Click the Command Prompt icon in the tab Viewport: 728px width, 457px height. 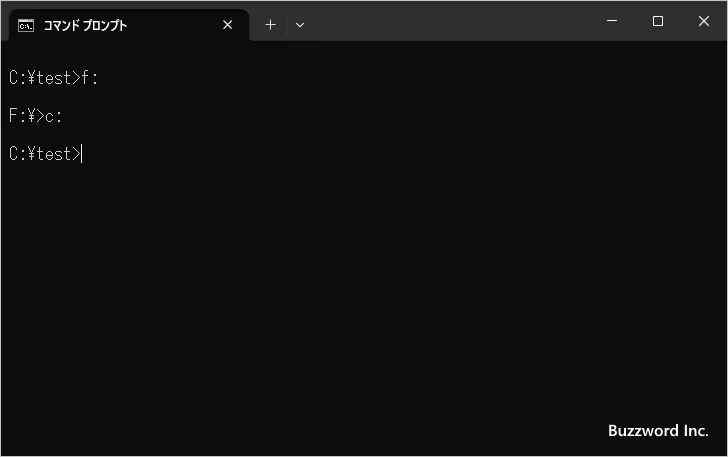click(x=26, y=25)
